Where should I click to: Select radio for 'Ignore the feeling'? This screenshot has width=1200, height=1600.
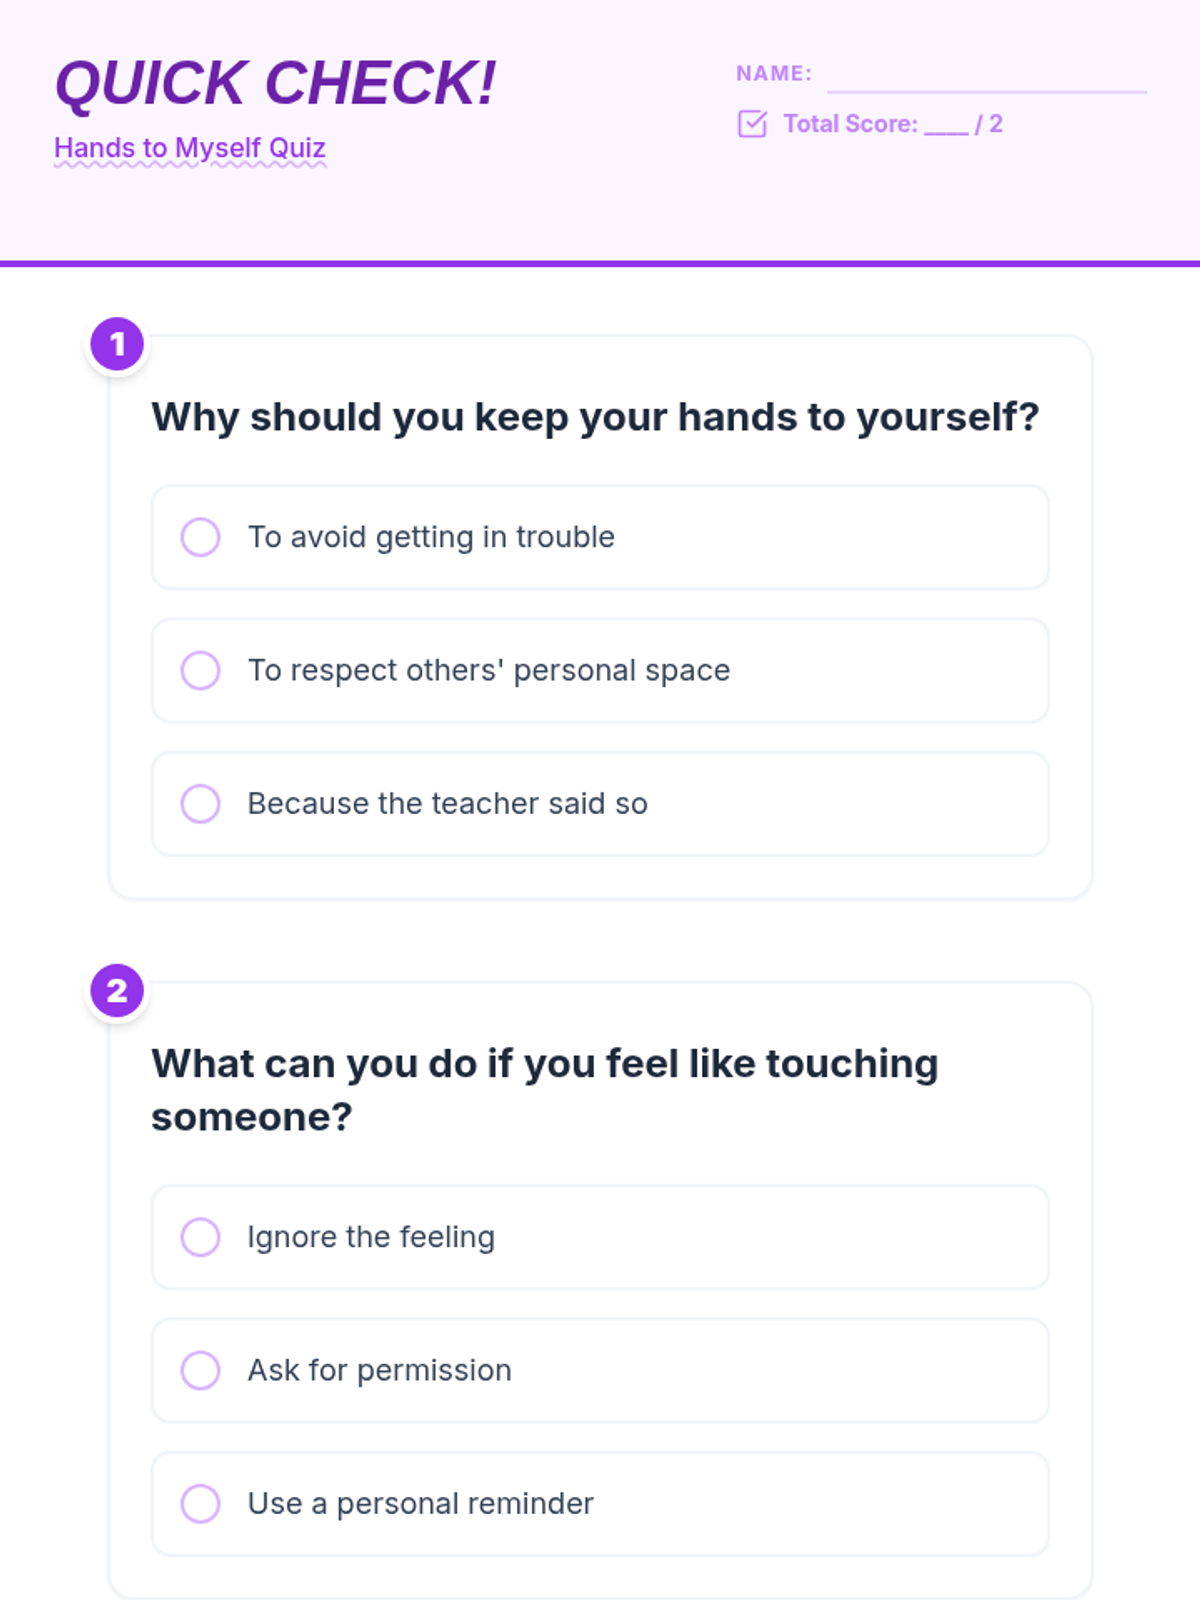(200, 1237)
